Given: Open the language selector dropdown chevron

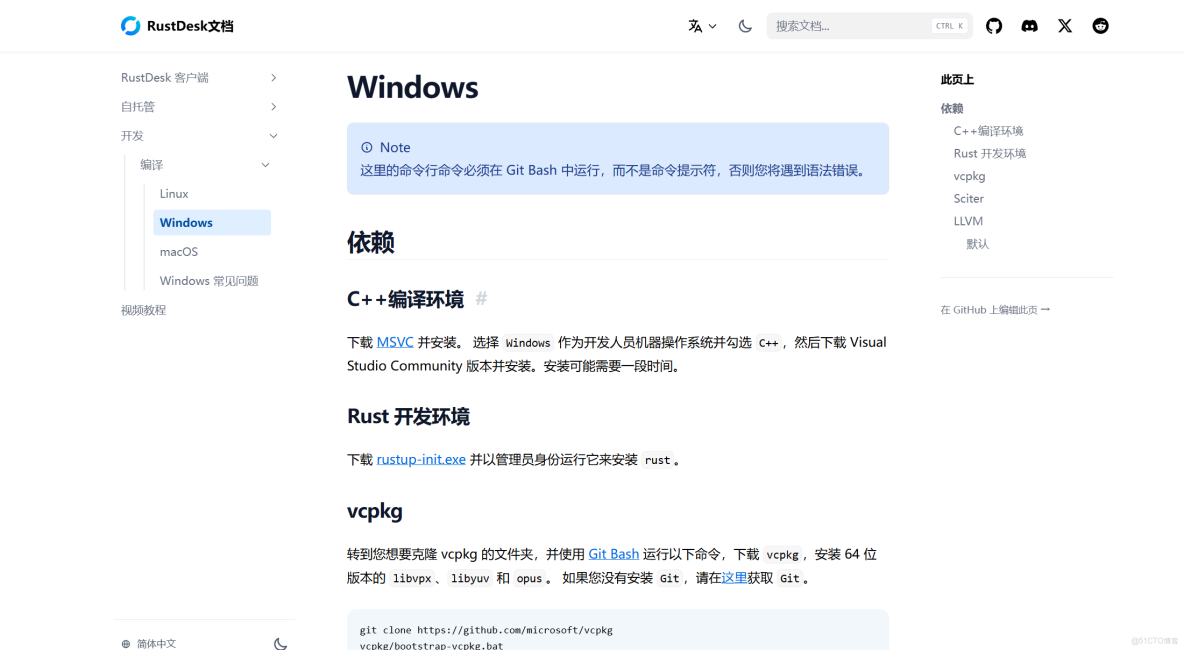Looking at the screenshot, I should click(711, 27).
